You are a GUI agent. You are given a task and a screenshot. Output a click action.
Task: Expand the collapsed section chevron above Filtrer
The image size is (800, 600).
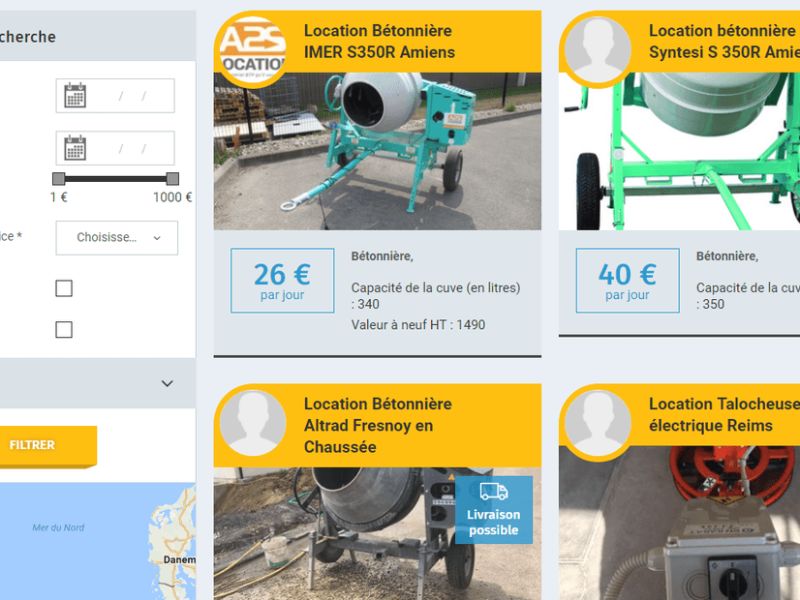[167, 383]
